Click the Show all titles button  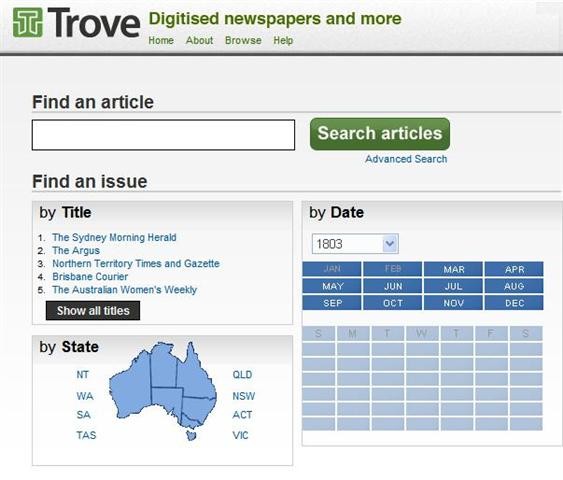click(x=93, y=311)
